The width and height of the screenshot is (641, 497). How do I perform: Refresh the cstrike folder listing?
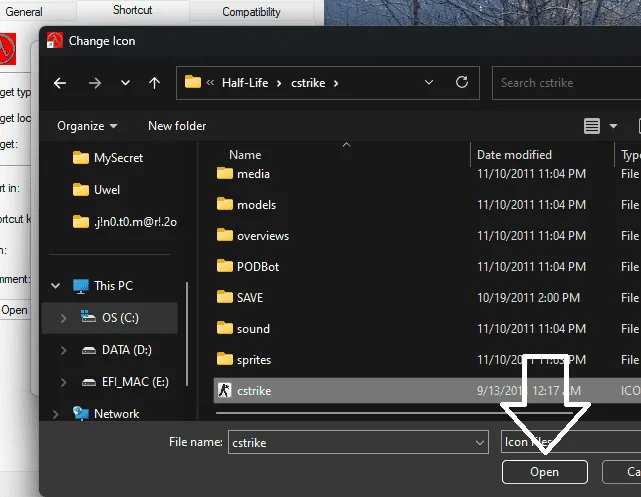462,83
